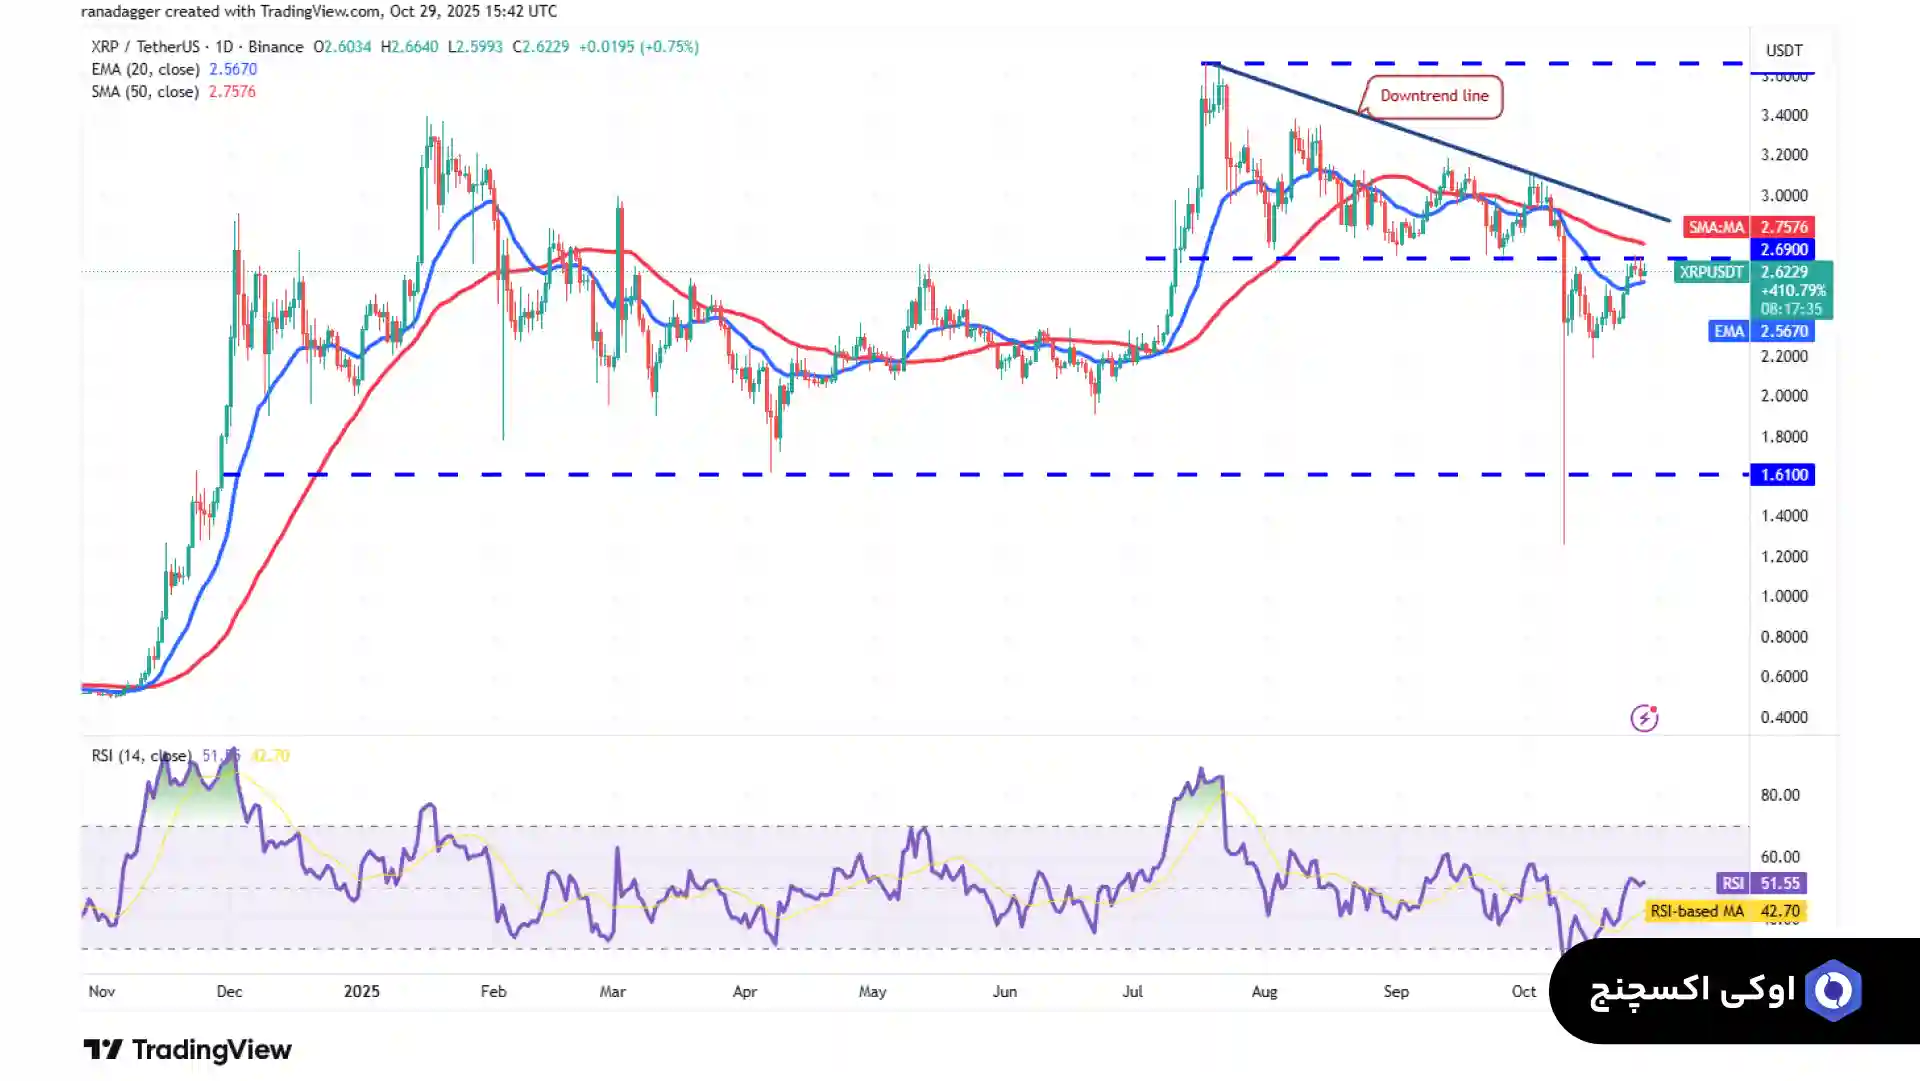Select the SMA (50, close) legend
Screen dimensions: 1920x1081
click(145, 91)
